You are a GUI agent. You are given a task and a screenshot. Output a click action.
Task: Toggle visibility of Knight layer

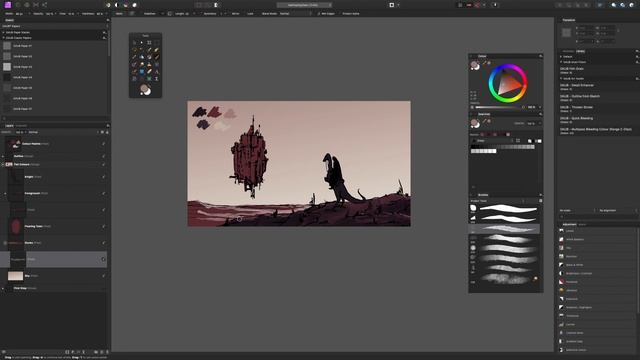(103, 177)
